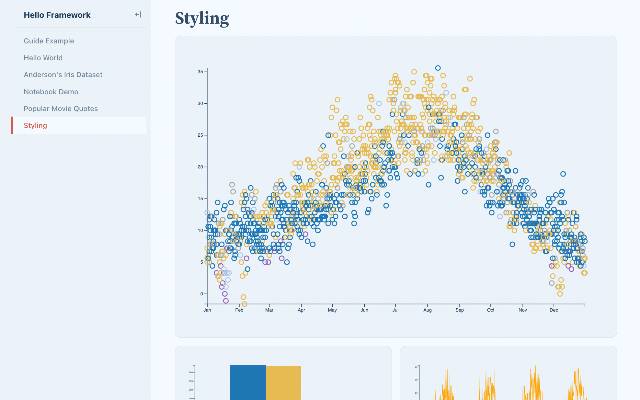
Task: Click the orange area chart card
Action: click(508, 375)
